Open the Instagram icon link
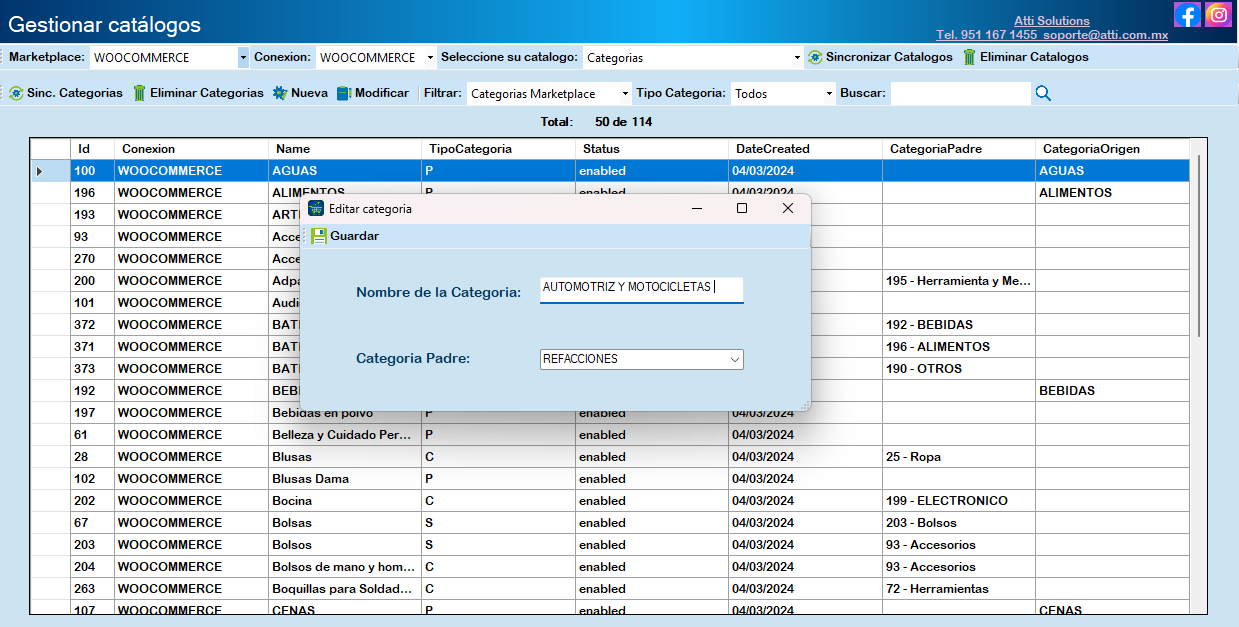The height and width of the screenshot is (627, 1239). pyautogui.click(x=1218, y=15)
